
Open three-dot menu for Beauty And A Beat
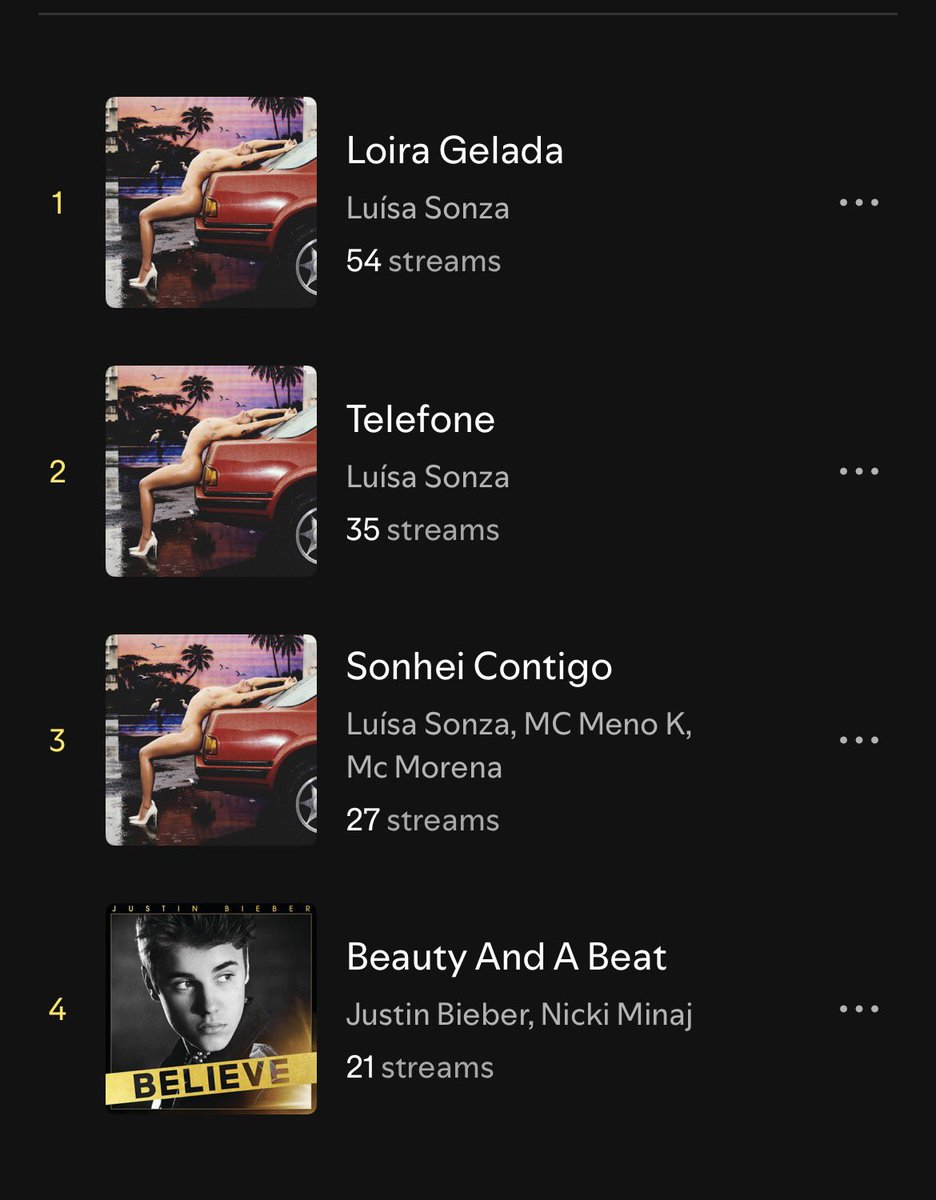pyautogui.click(x=858, y=1009)
